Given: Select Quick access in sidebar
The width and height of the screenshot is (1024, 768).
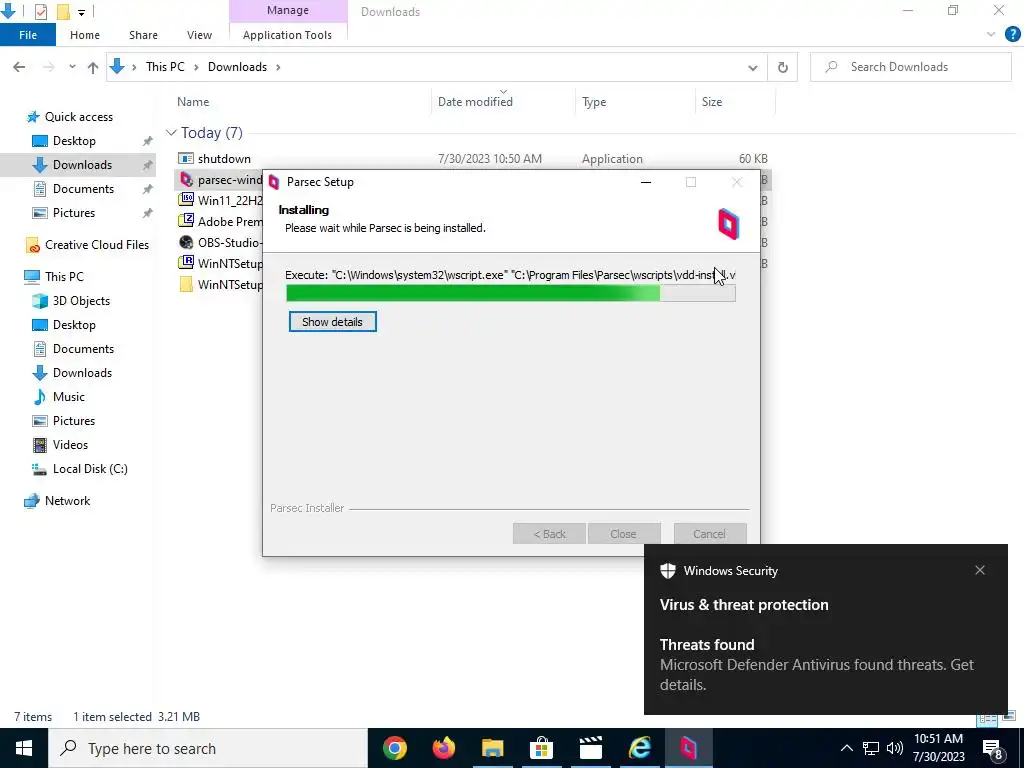Looking at the screenshot, I should pos(69,117).
